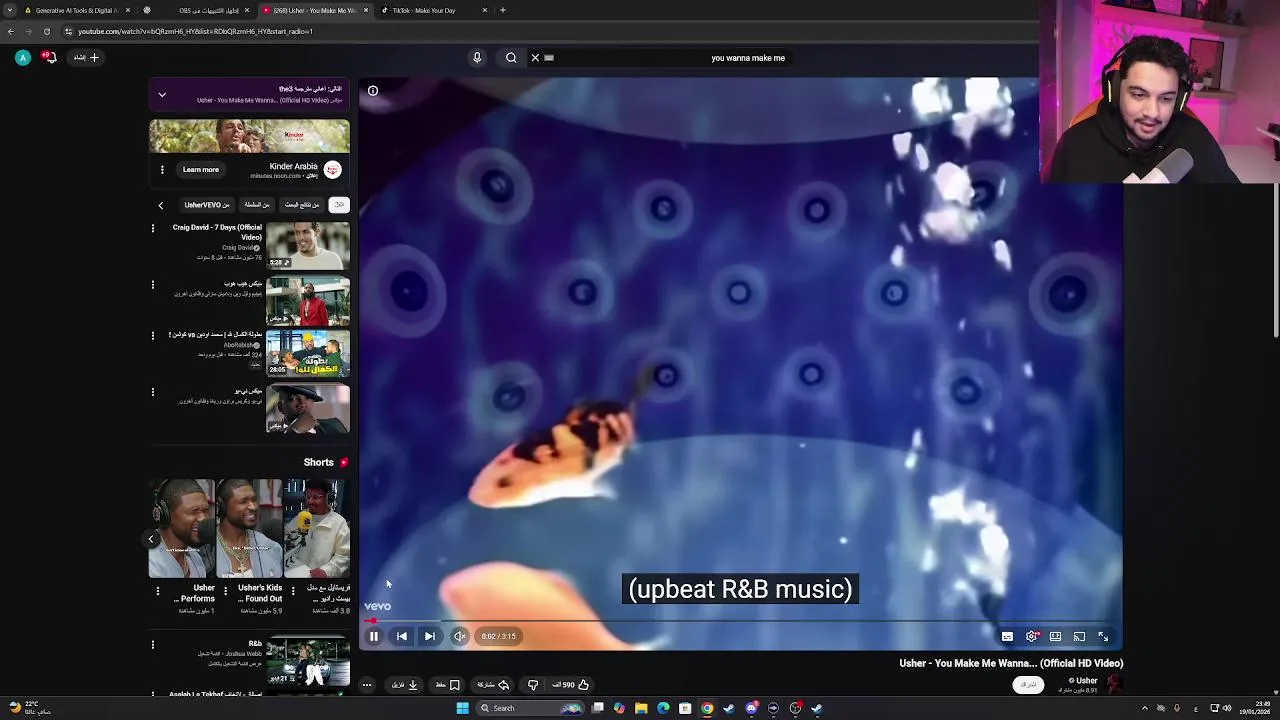
Task: Select the UsherVEVO filter chip
Action: (x=207, y=205)
